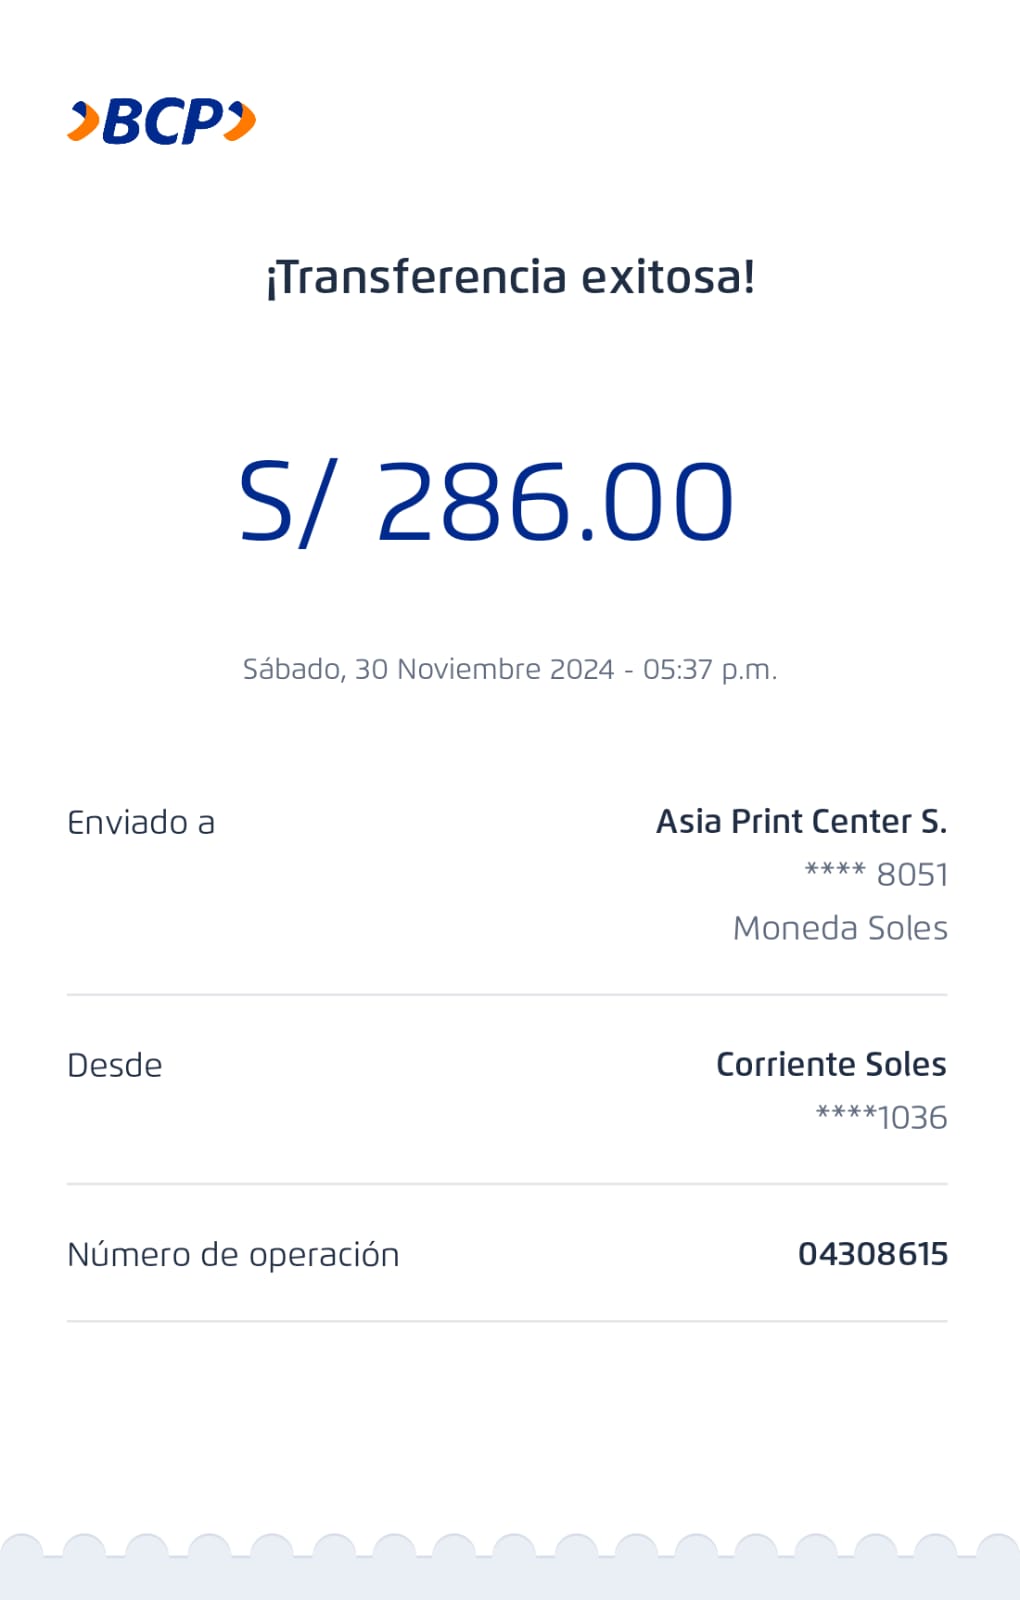Click the "¡Transferencia exitosa!" heading
The width and height of the screenshot is (1020, 1600).
pos(510,277)
